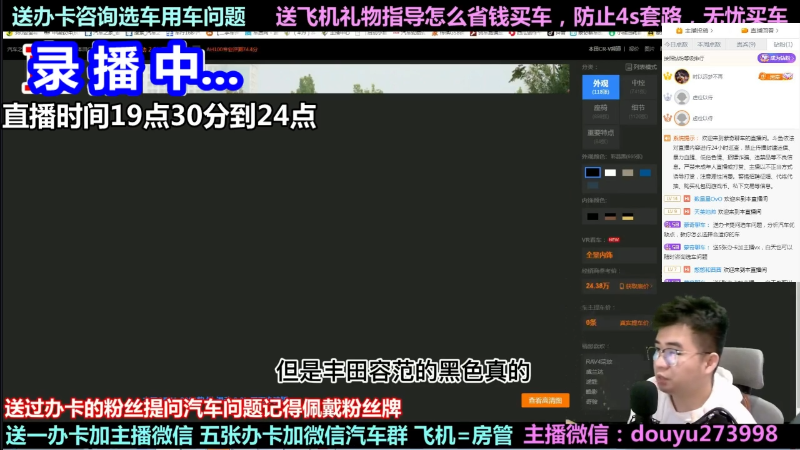Click the purple 成为钻粉 become-fan button
Screen dimensions: 800x450
click(x=776, y=58)
